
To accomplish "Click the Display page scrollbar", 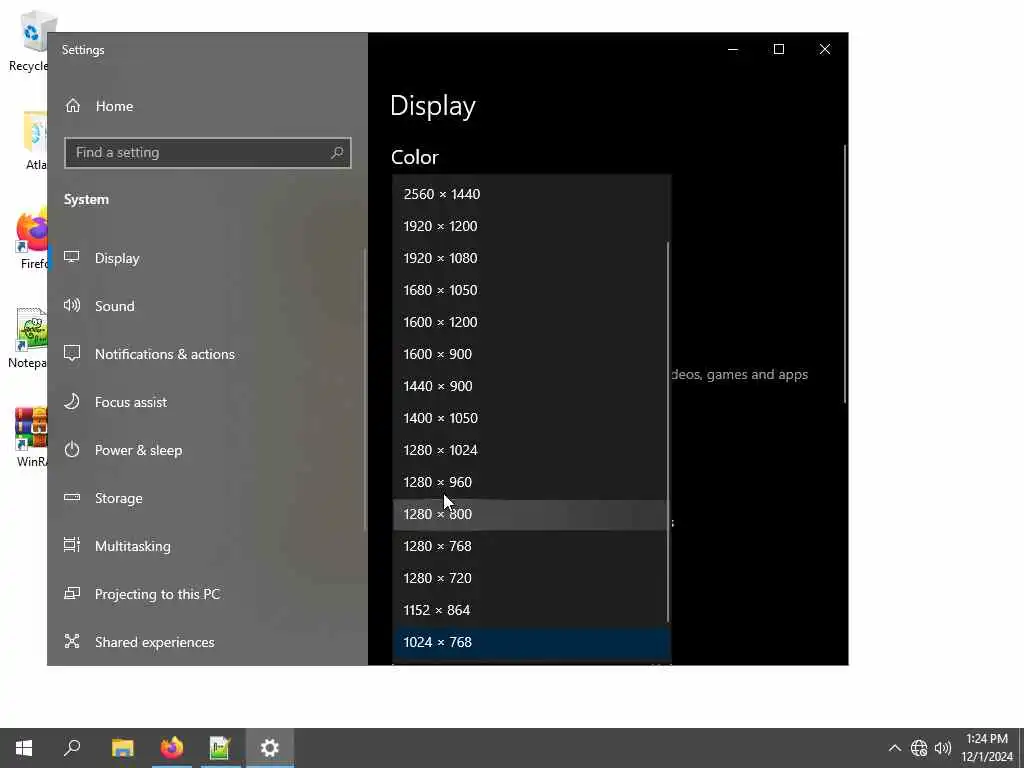I will tap(845, 274).
